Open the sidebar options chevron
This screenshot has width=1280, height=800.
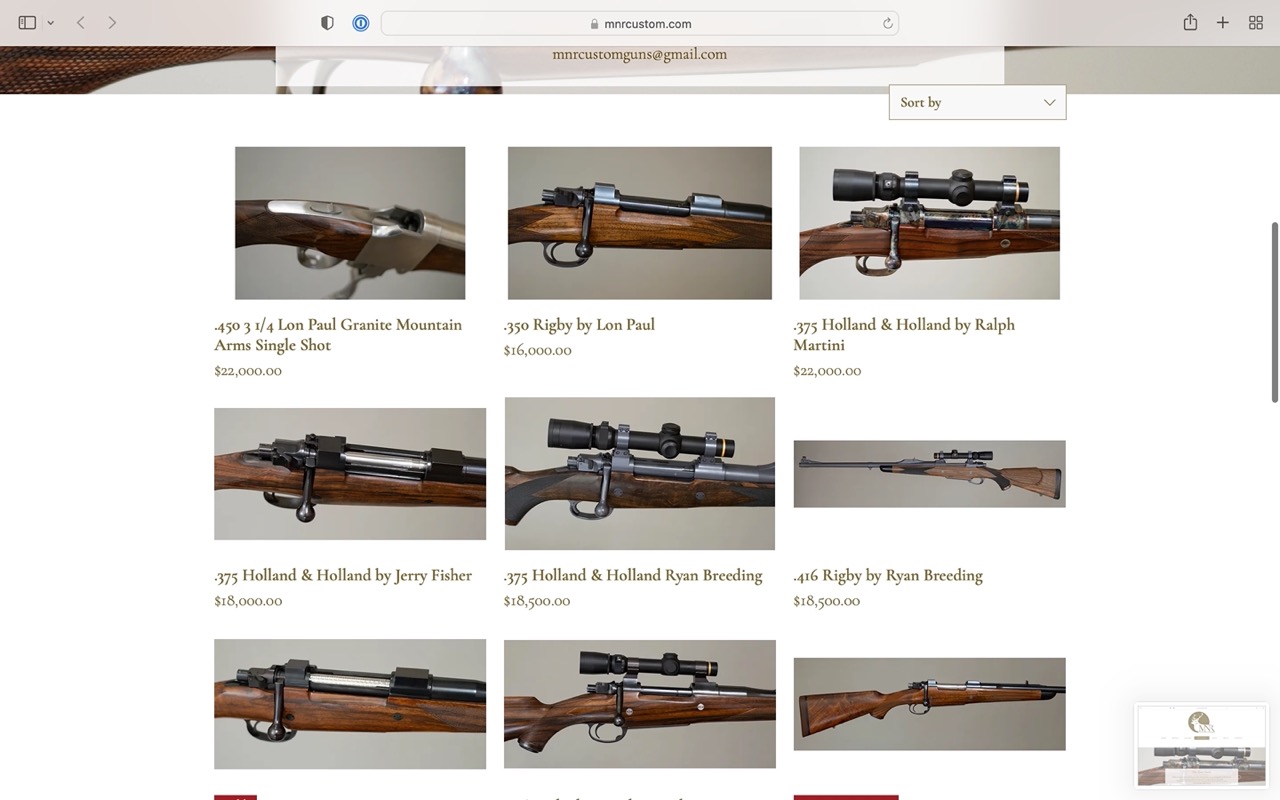51,23
